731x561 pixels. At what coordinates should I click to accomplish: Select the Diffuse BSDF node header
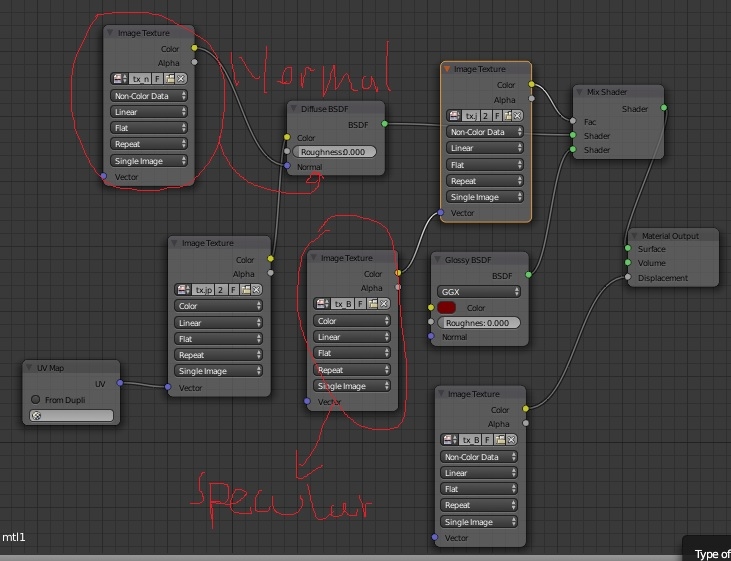(x=336, y=109)
